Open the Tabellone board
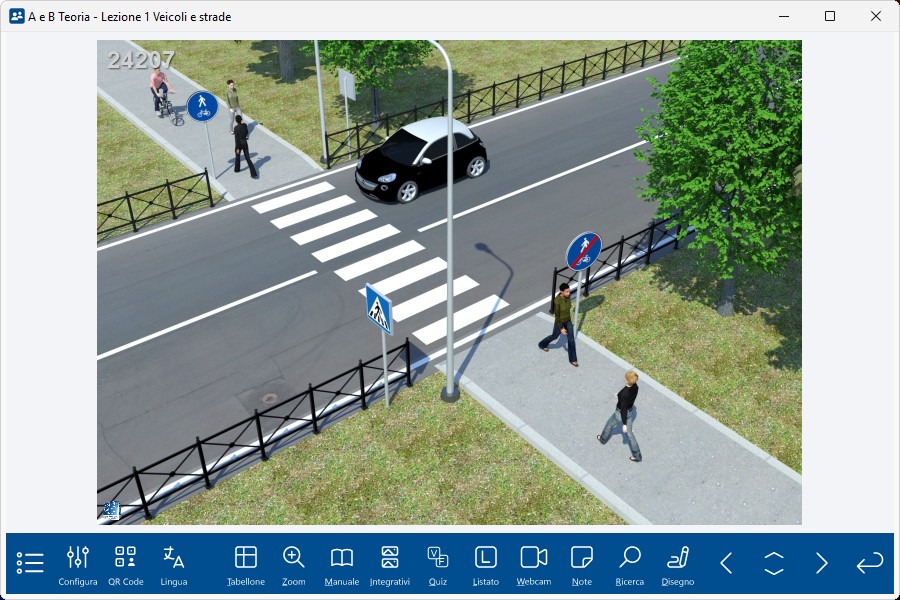 (x=246, y=564)
